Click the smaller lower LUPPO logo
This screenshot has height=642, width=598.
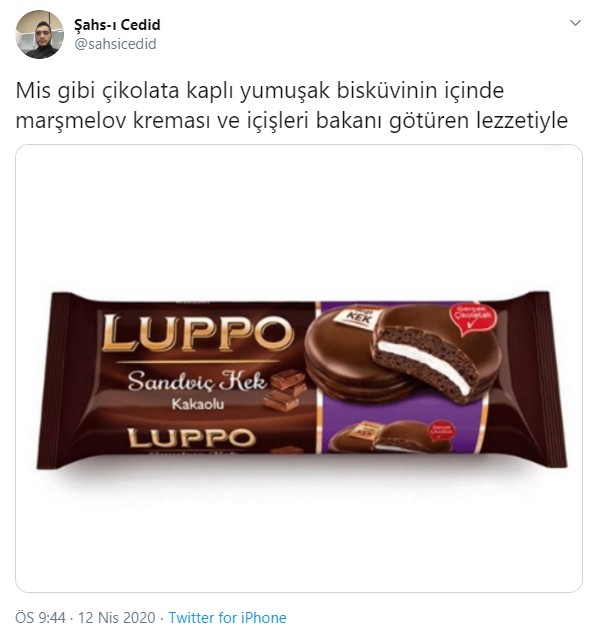click(191, 438)
